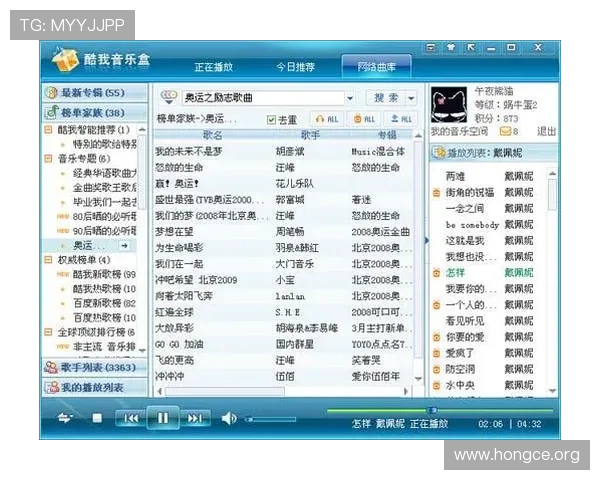Viewport: 600px width, 480px height.
Task: Pause the currently playing song
Action: [x=161, y=418]
